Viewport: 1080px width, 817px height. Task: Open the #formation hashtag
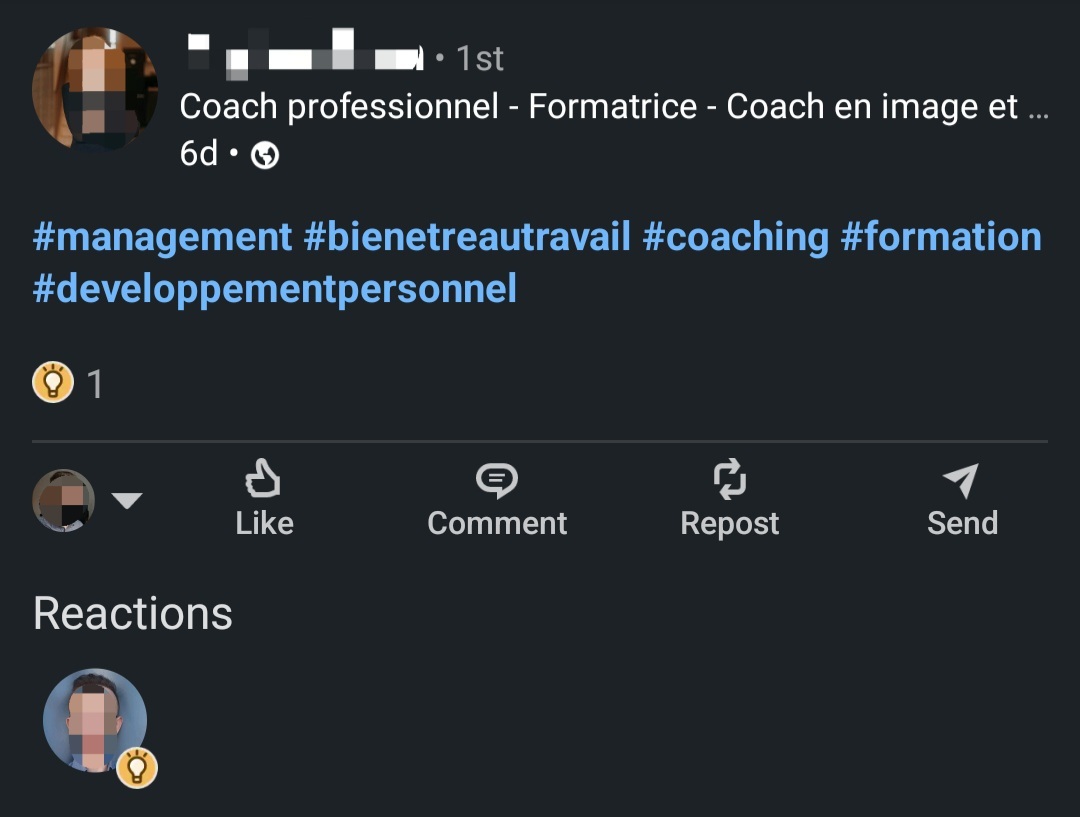pos(941,237)
